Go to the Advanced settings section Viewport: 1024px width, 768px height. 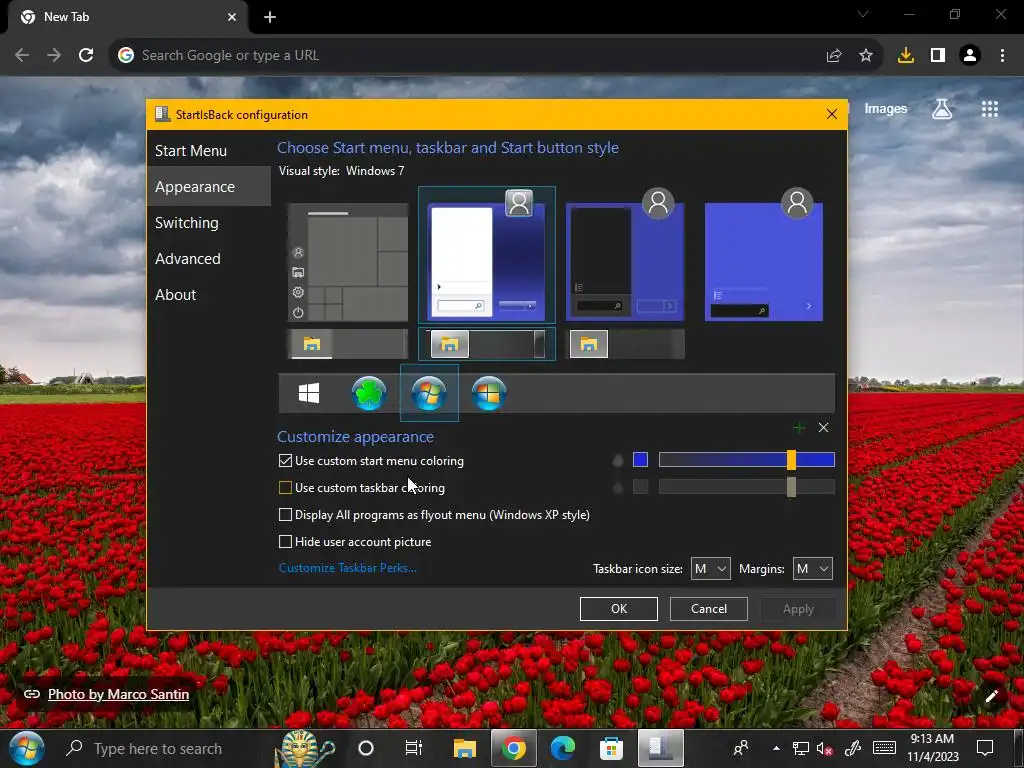pos(188,259)
